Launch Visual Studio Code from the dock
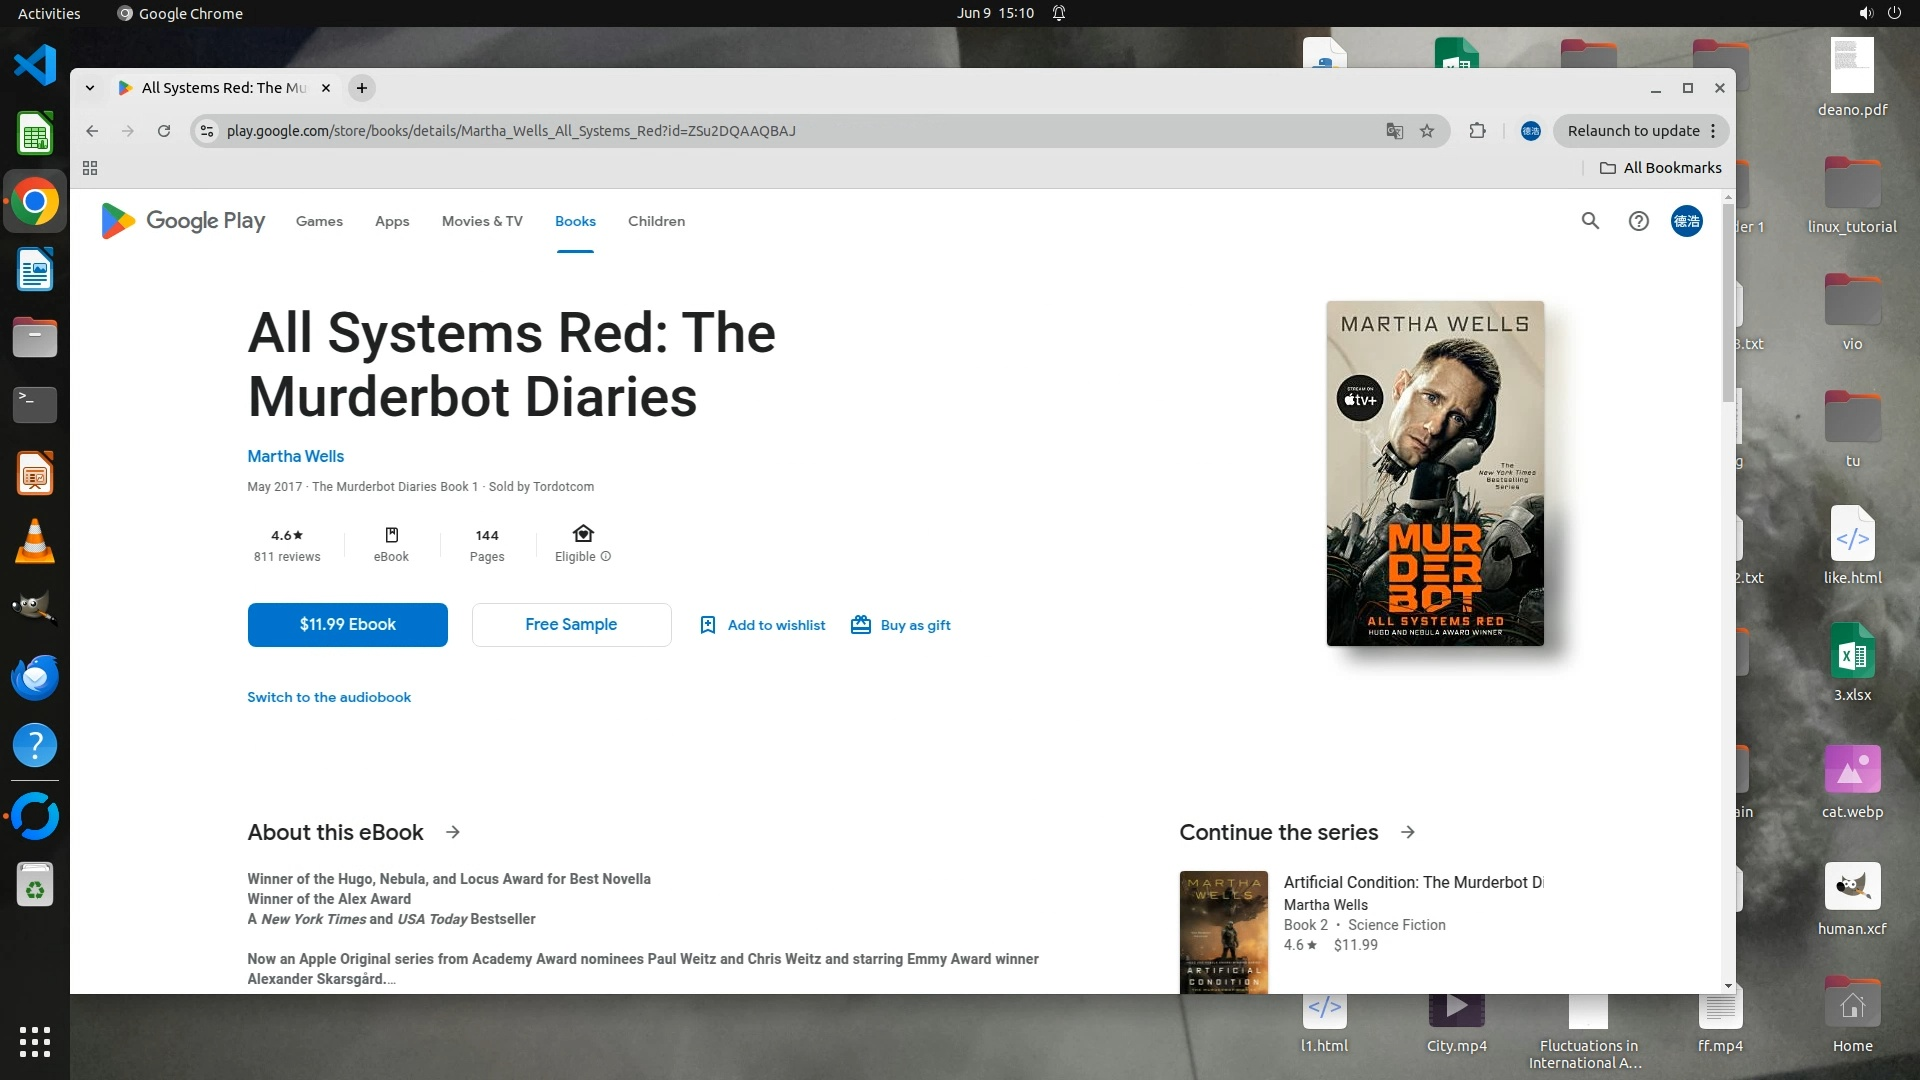This screenshot has height=1080, width=1920. pyautogui.click(x=35, y=66)
